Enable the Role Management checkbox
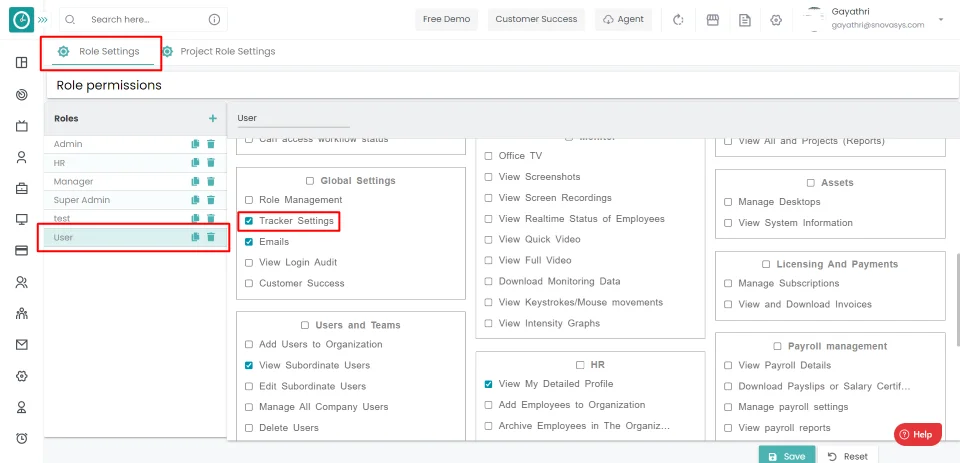The height and width of the screenshot is (463, 960). pyautogui.click(x=249, y=200)
